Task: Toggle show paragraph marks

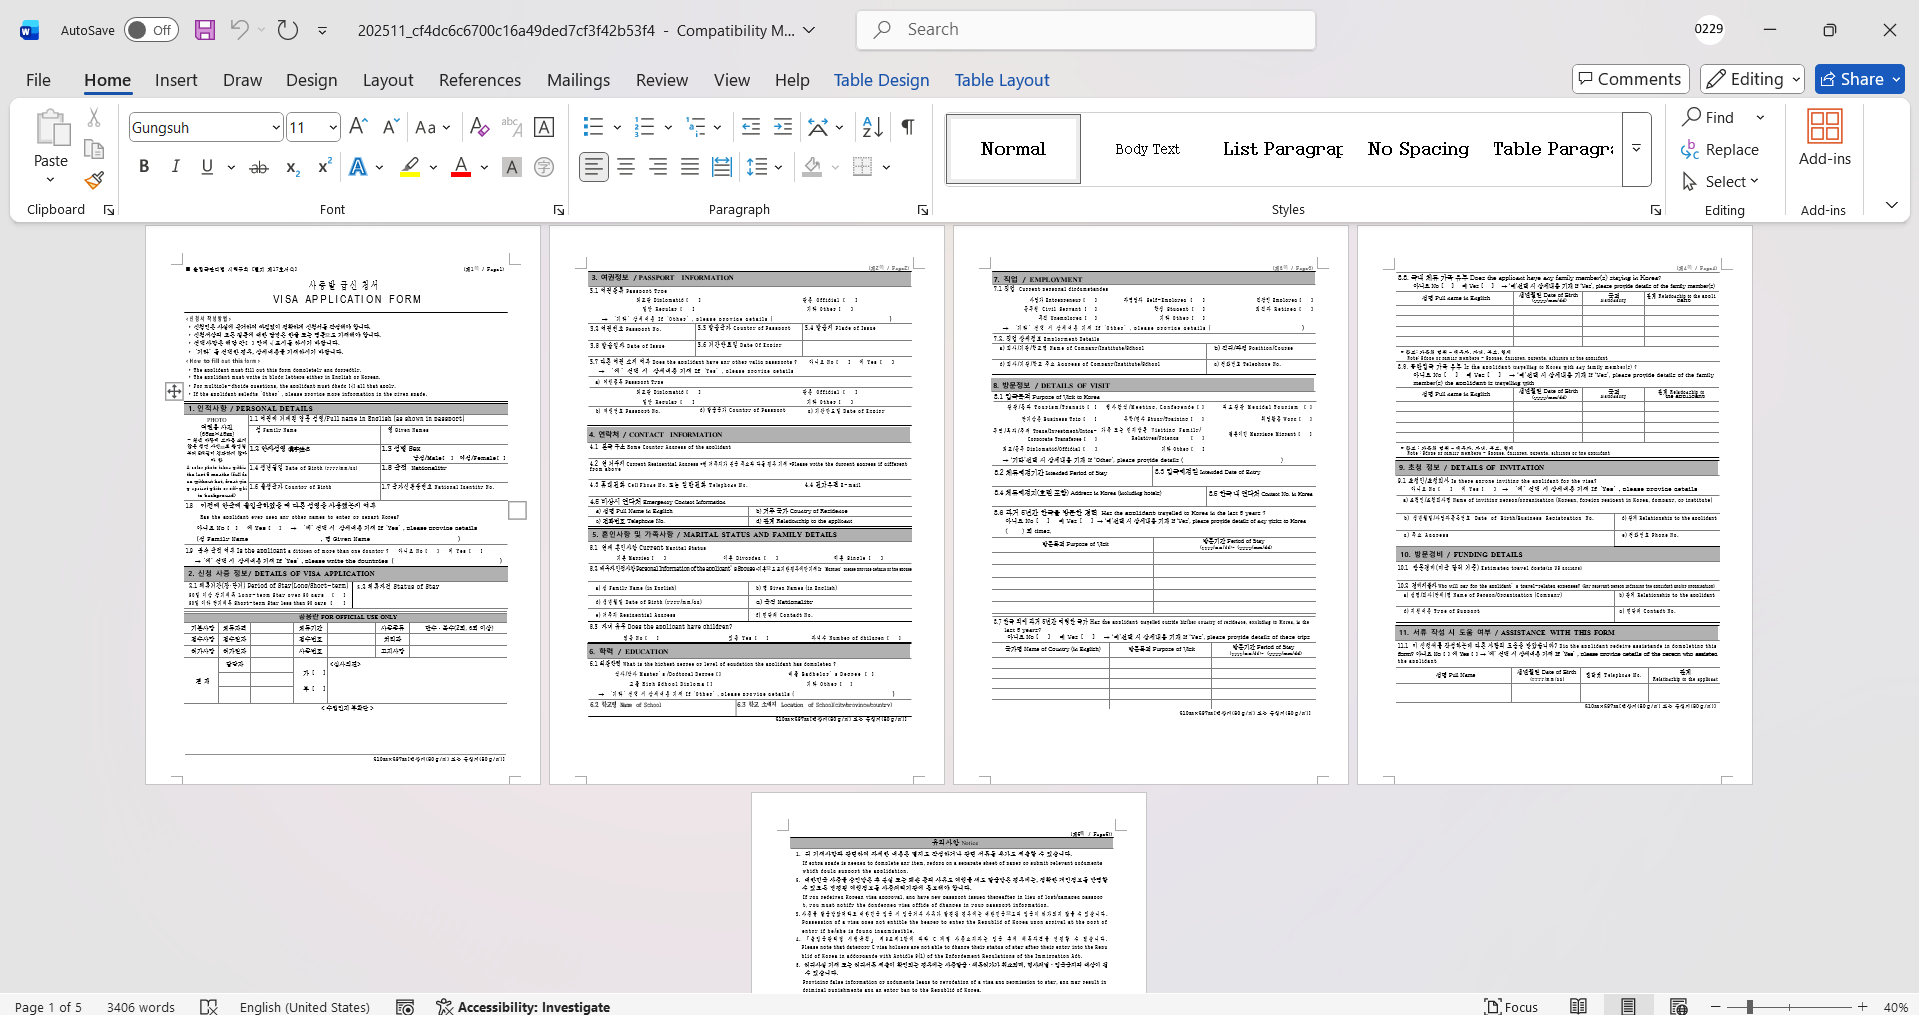Action: click(908, 127)
